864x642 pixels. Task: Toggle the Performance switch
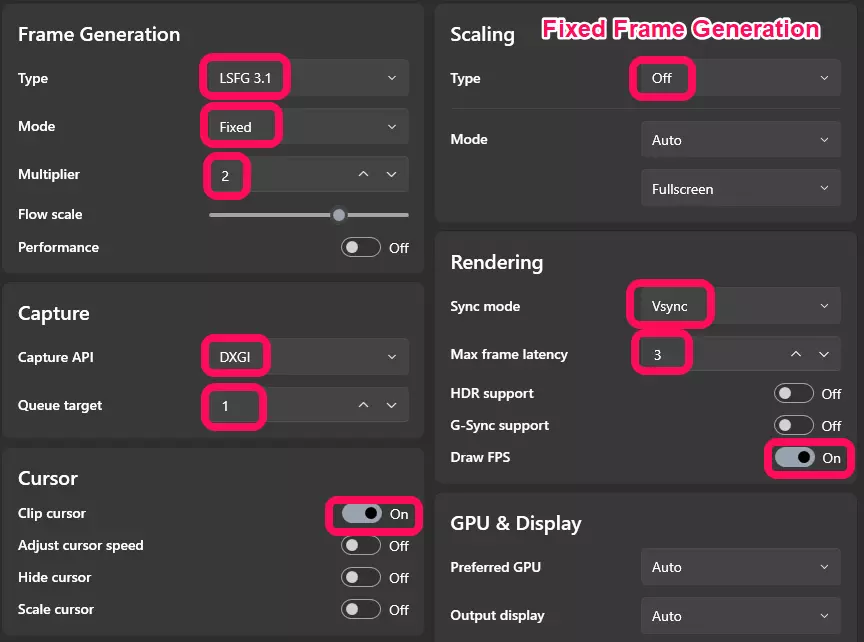click(361, 247)
